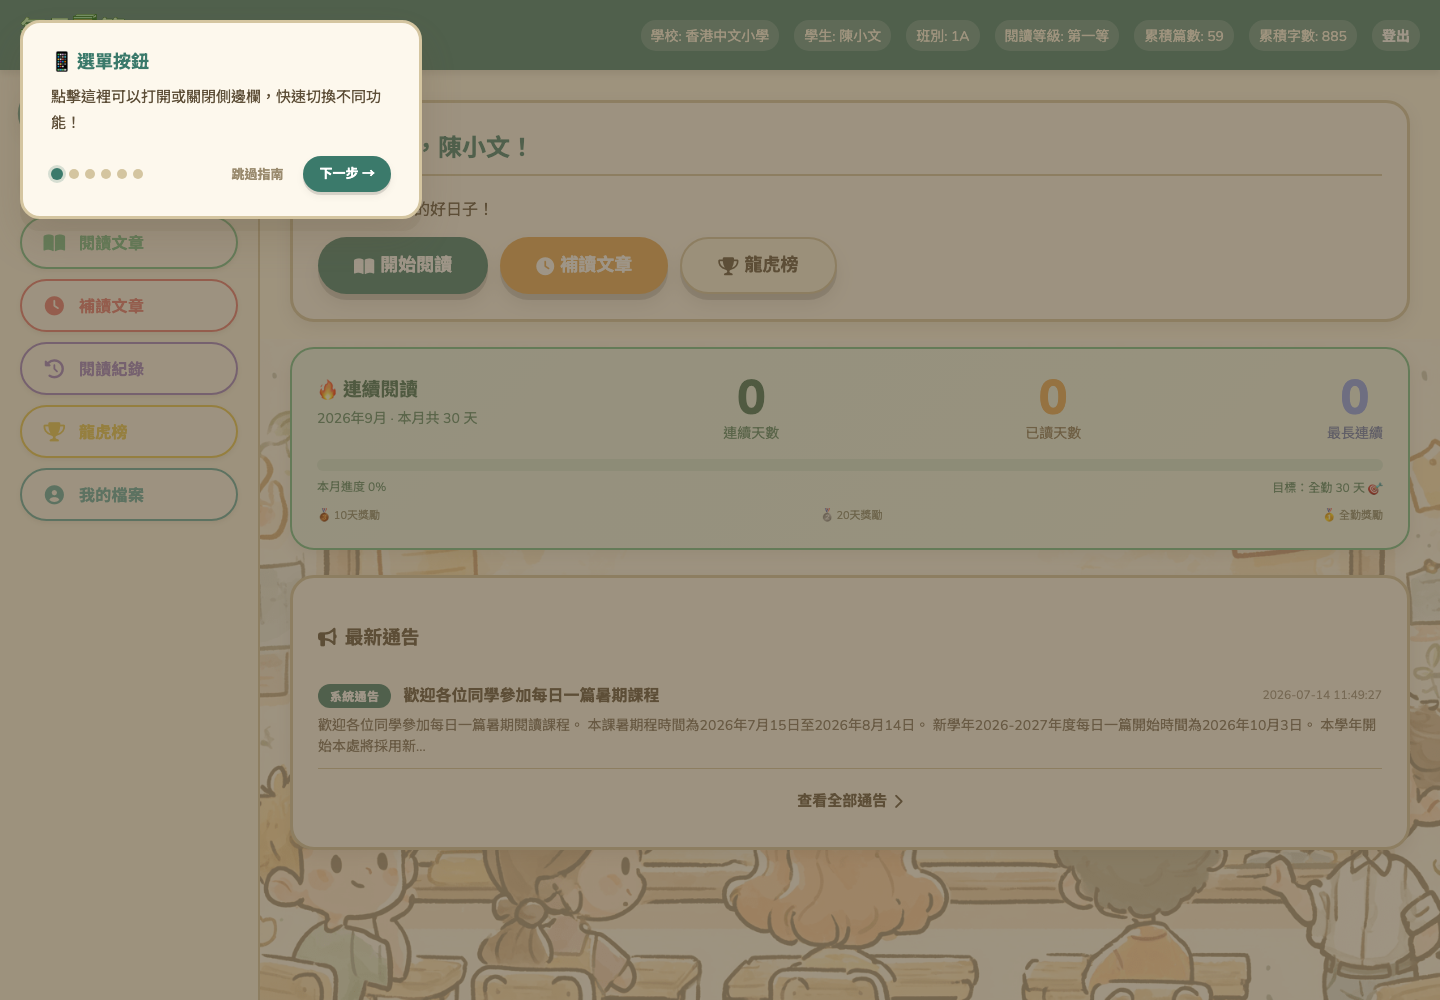
Task: Click the megaphone icon beside 最新通告
Action: [327, 637]
